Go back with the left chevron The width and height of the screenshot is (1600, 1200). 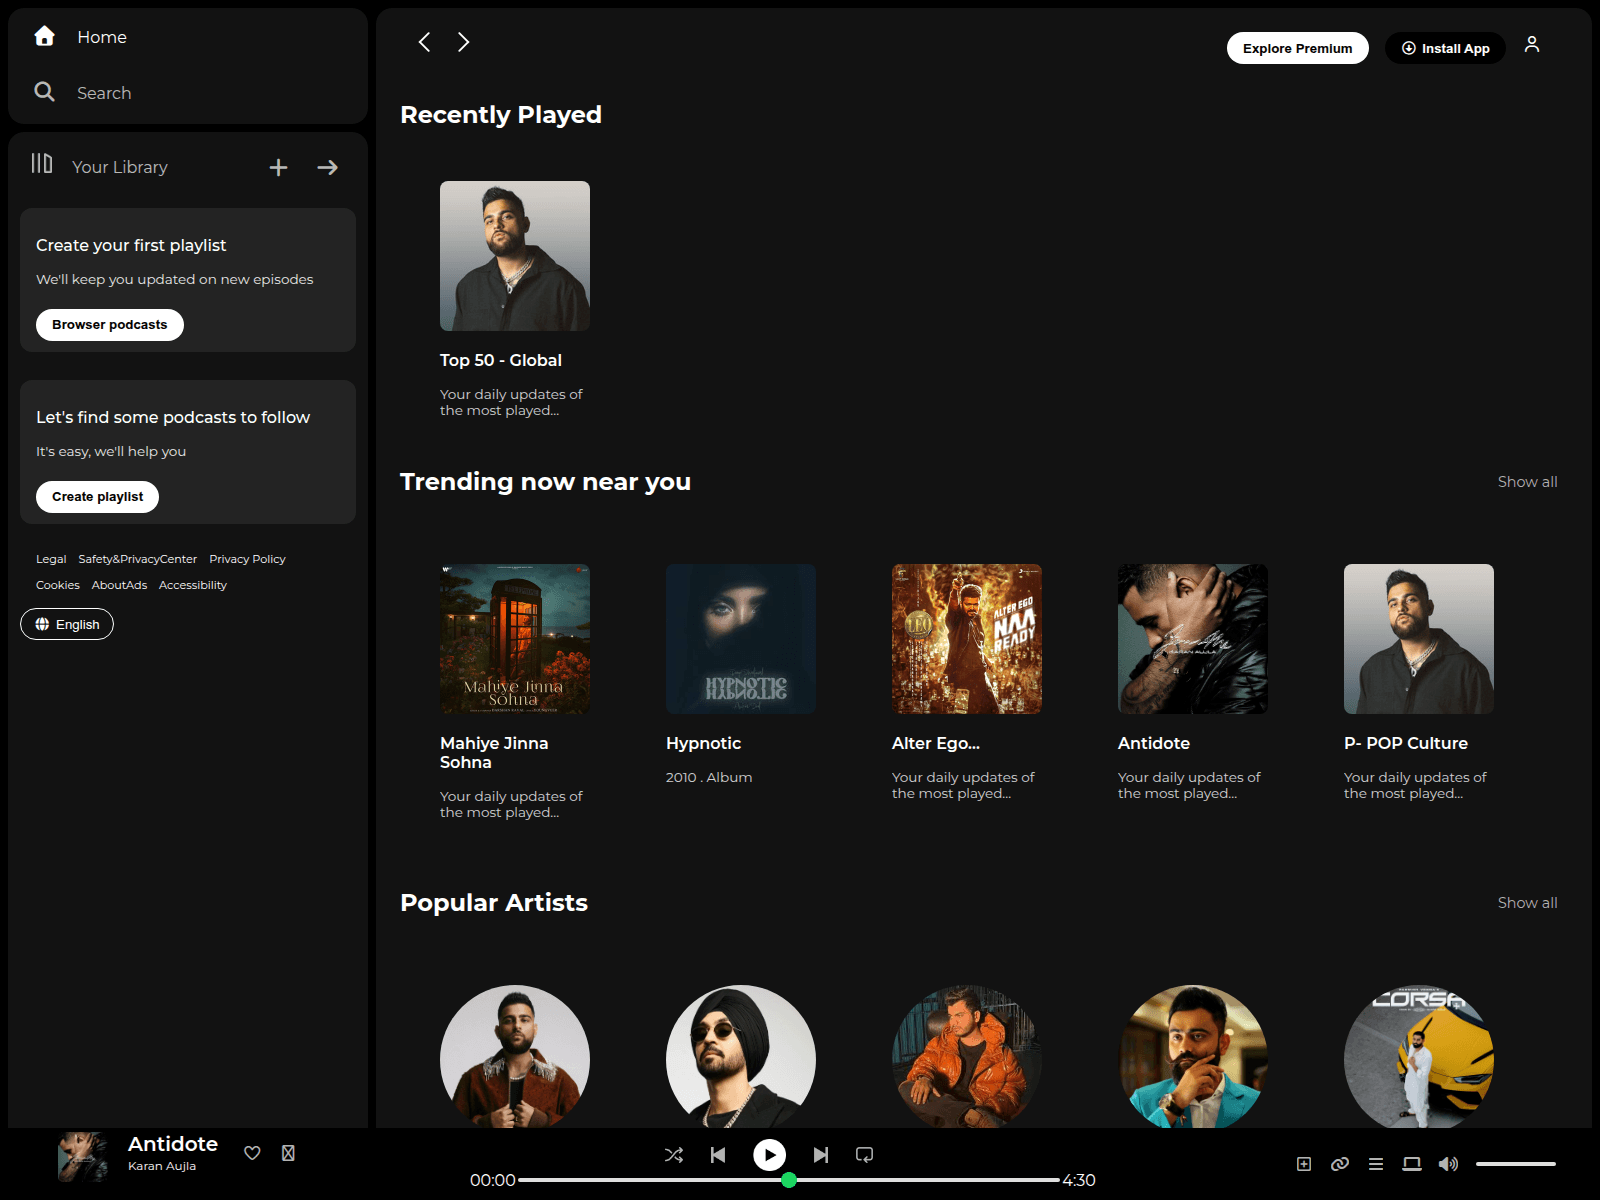coord(425,42)
